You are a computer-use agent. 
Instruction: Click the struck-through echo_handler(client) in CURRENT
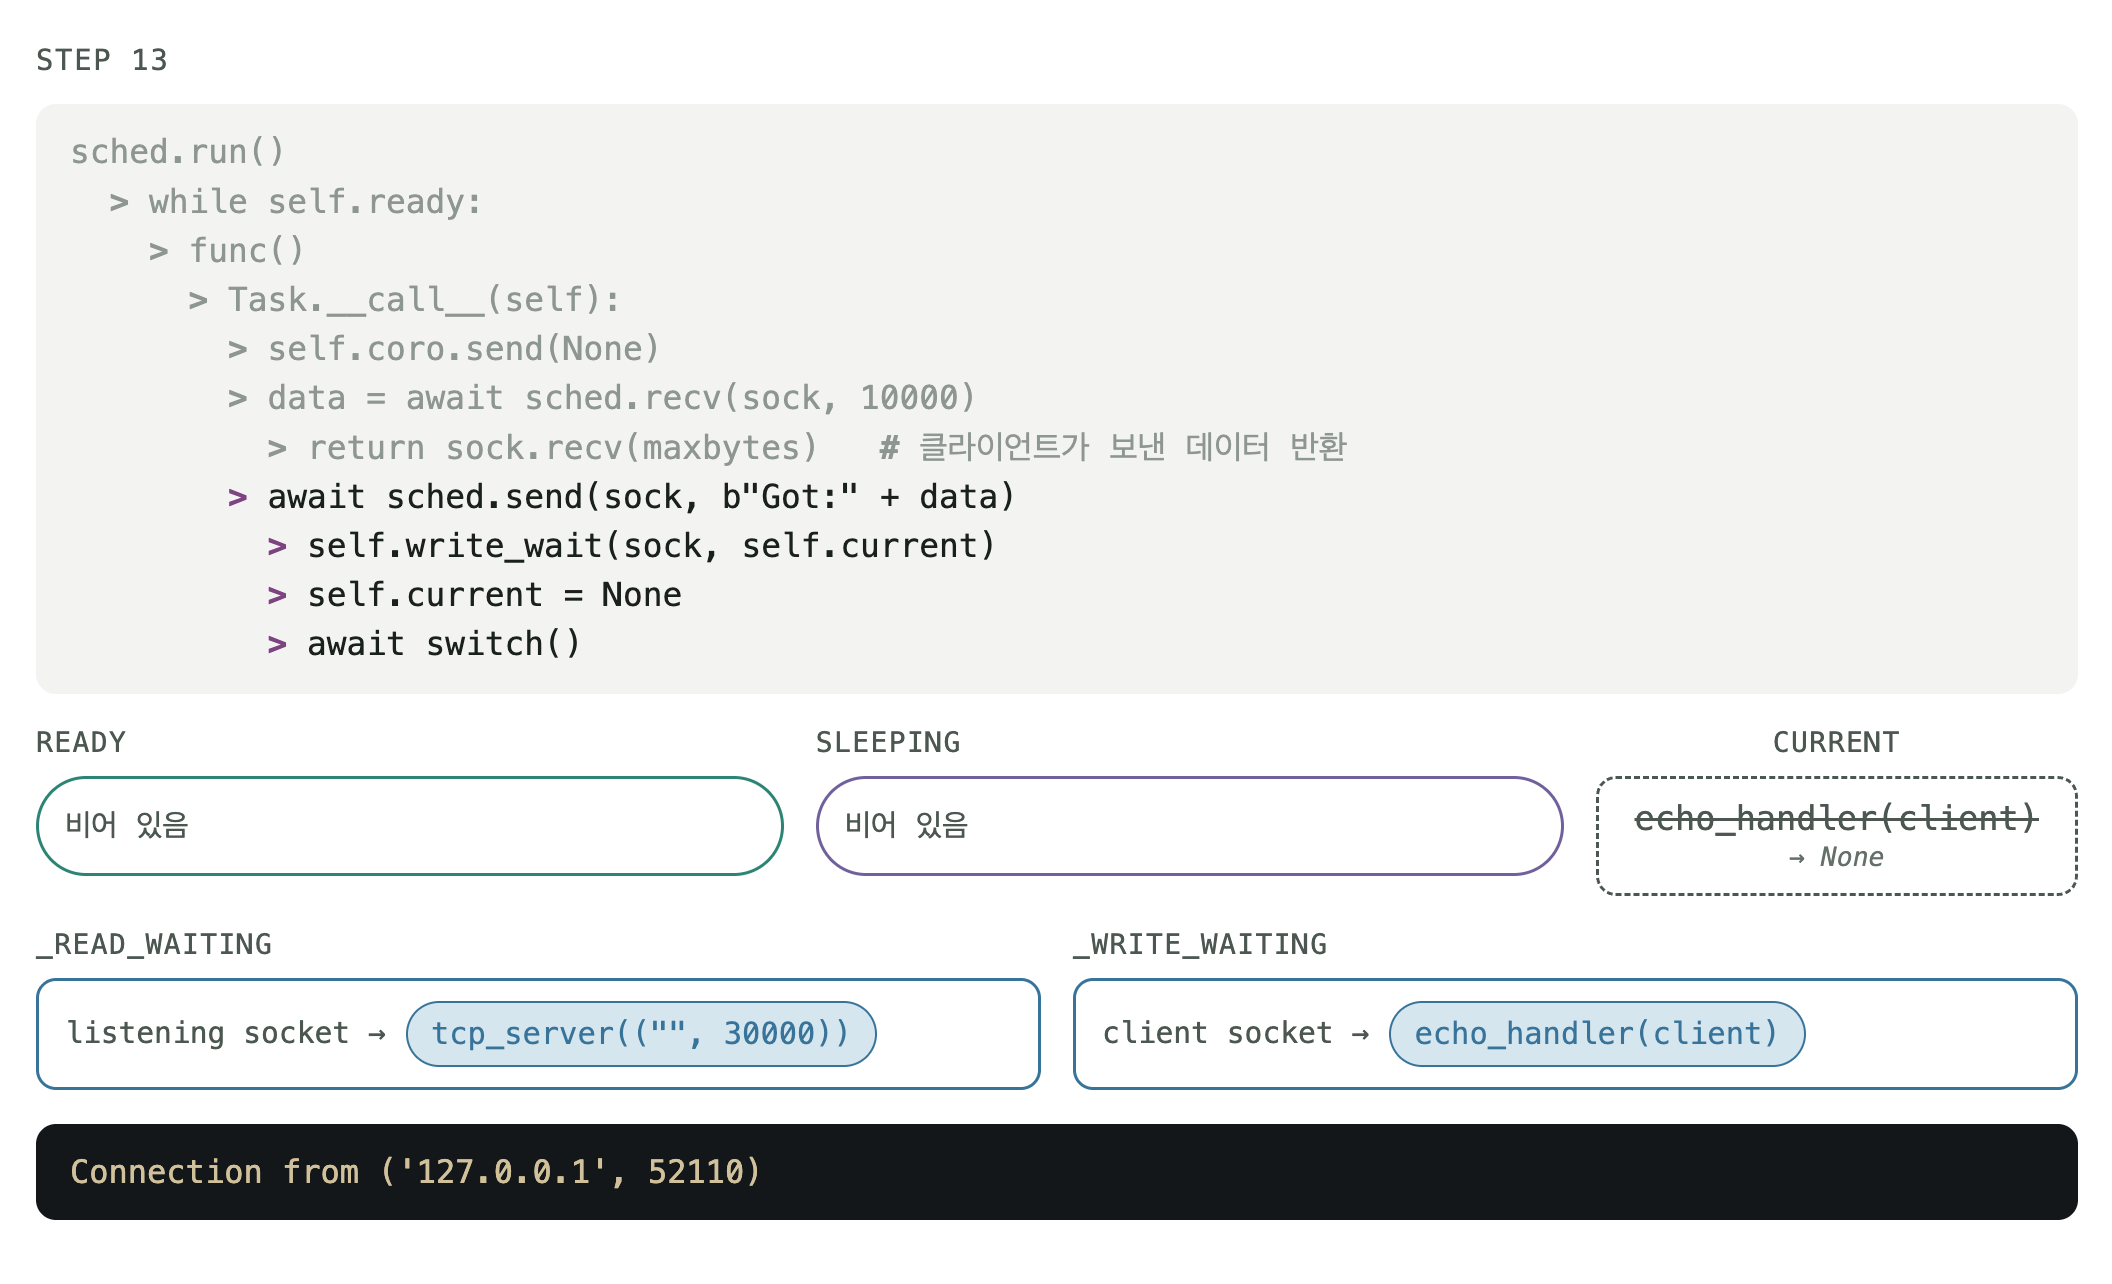point(1836,818)
